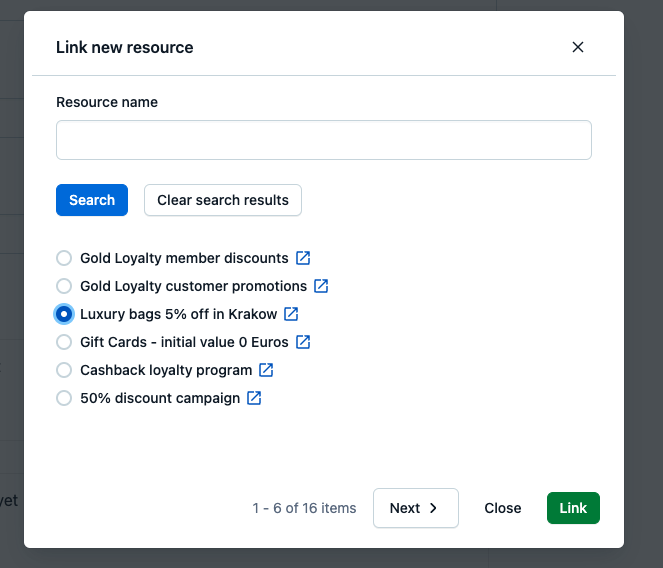Select Gold Loyalty member discounts radio button
Image resolution: width=663 pixels, height=568 pixels.
click(x=64, y=258)
